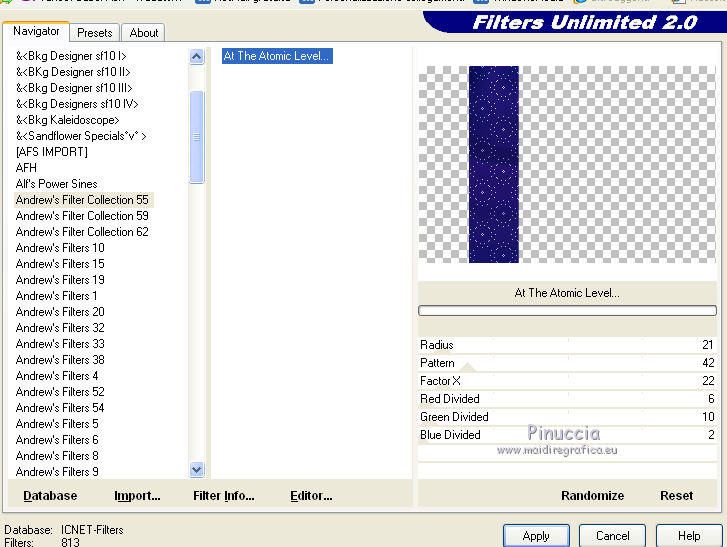This screenshot has height=547, width=727.
Task: Open the About tab
Action: 144,33
